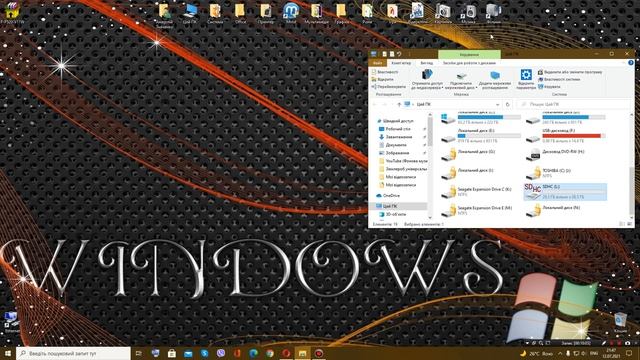Click 'Керувати' in the System group
This screenshot has height=360, width=640.
click(x=549, y=87)
